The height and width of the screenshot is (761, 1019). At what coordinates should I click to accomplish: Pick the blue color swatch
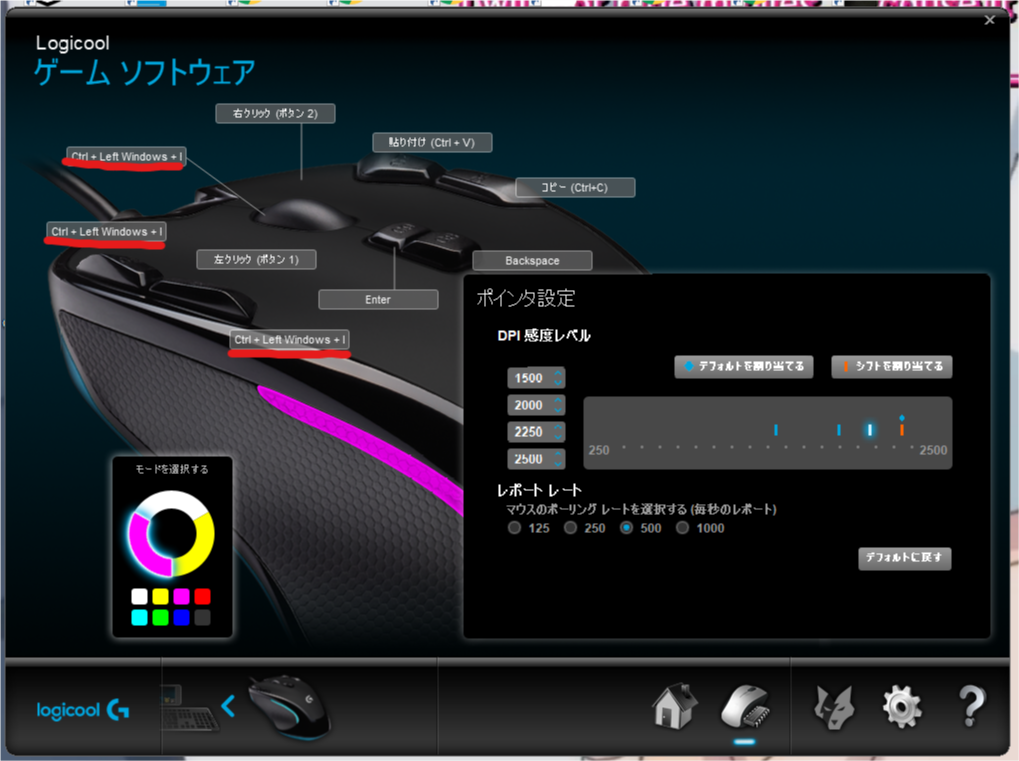181,617
